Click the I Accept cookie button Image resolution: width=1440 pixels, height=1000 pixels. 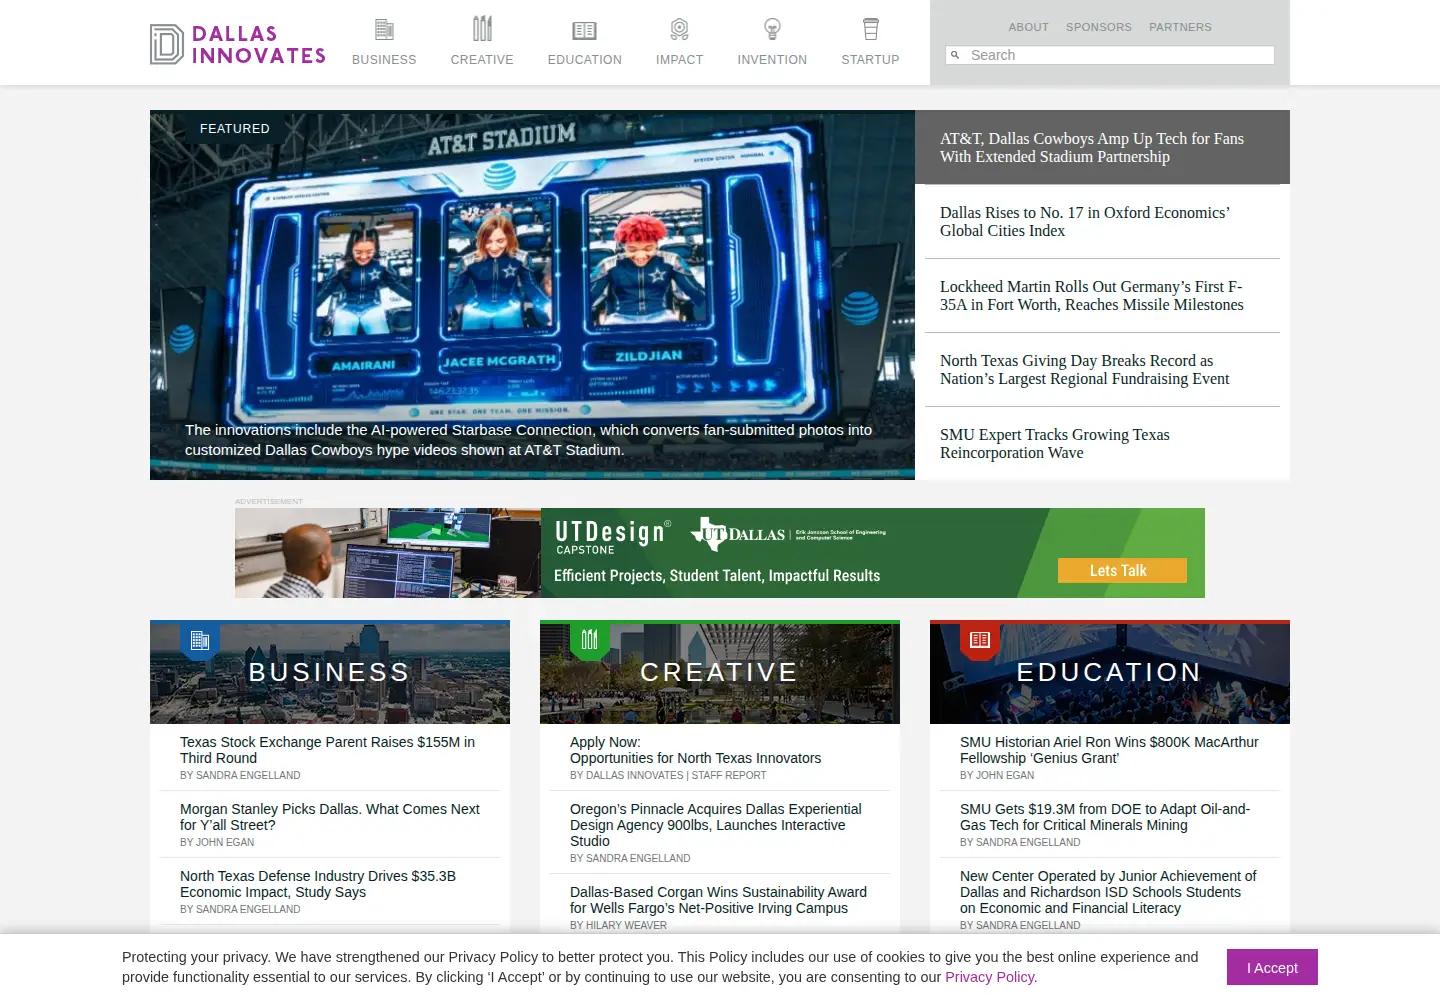click(1272, 967)
